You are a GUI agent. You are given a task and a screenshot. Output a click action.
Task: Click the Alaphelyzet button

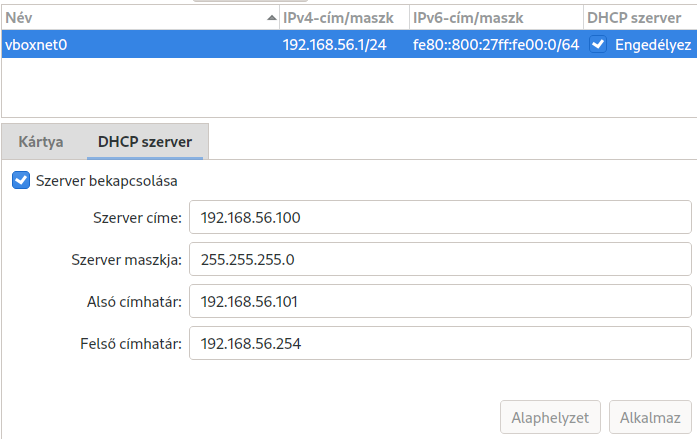(550, 417)
